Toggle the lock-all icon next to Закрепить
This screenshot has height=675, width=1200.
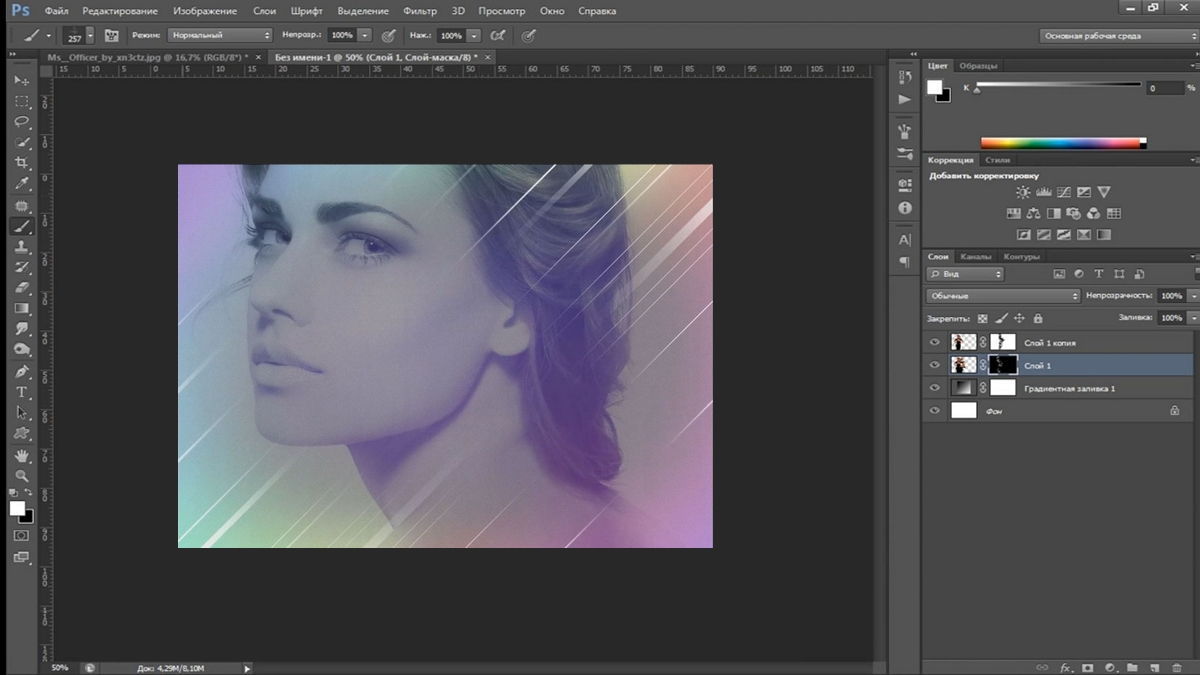pos(1037,319)
